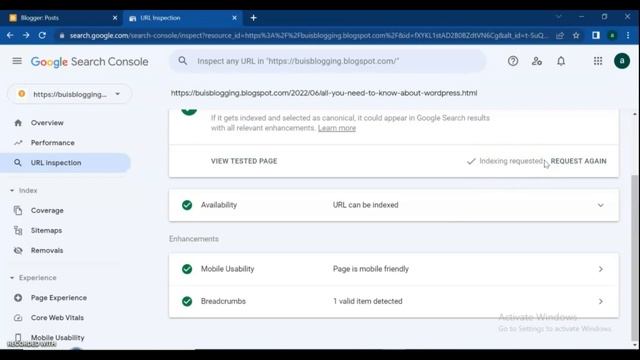The width and height of the screenshot is (640, 360).
Task: Toggle the browser side panel icon
Action: (596, 36)
